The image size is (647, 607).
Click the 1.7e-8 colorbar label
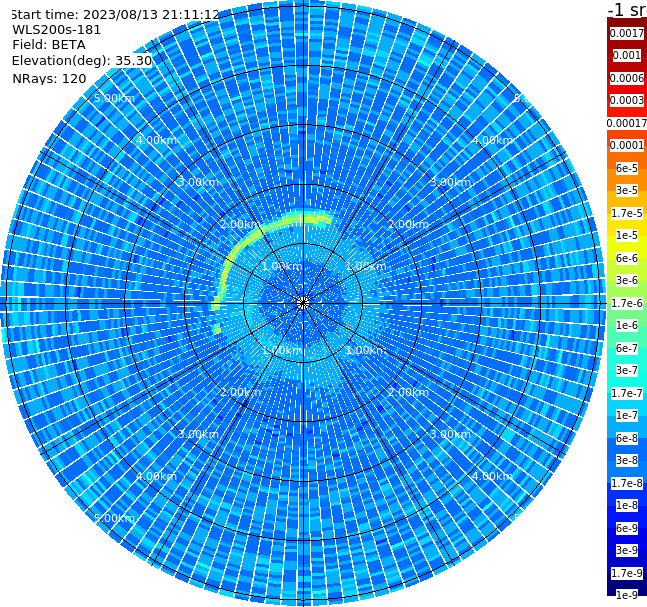(627, 483)
